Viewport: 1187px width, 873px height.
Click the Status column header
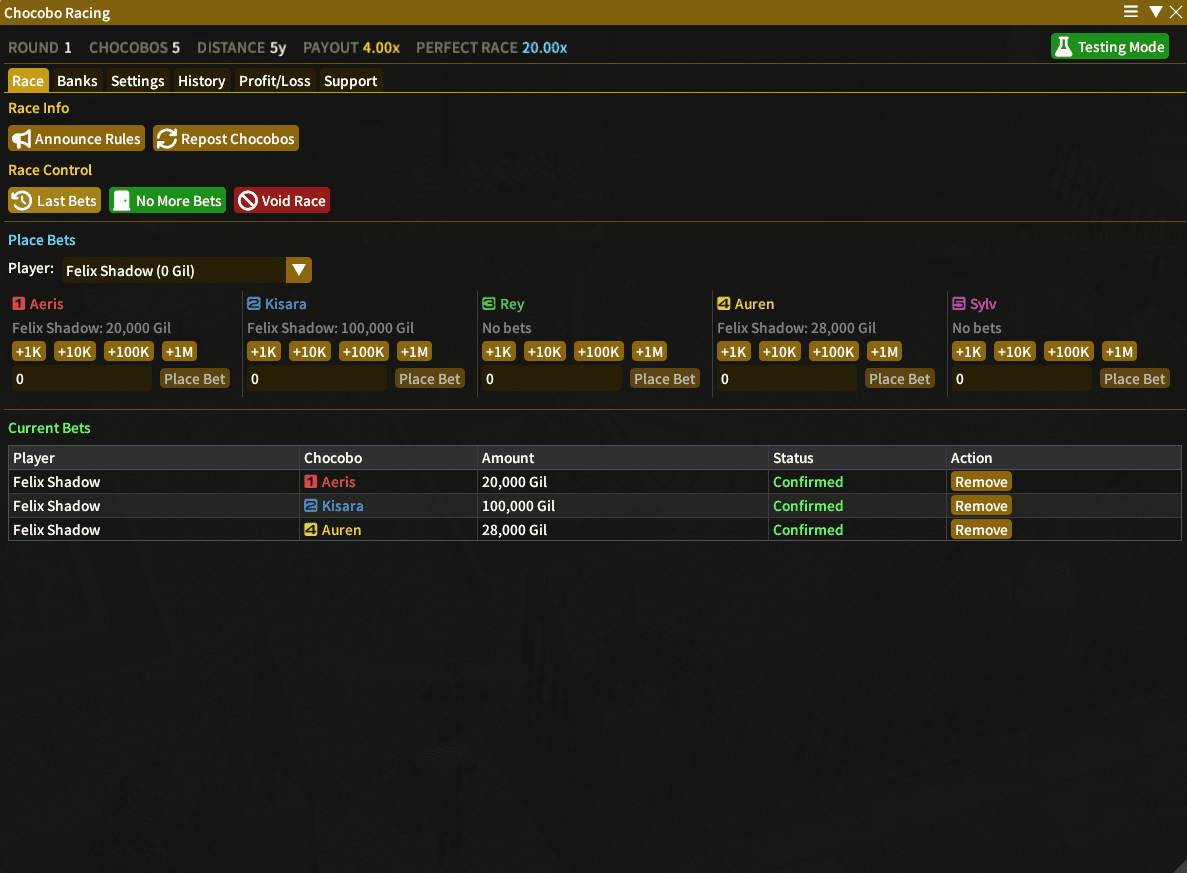coord(857,457)
